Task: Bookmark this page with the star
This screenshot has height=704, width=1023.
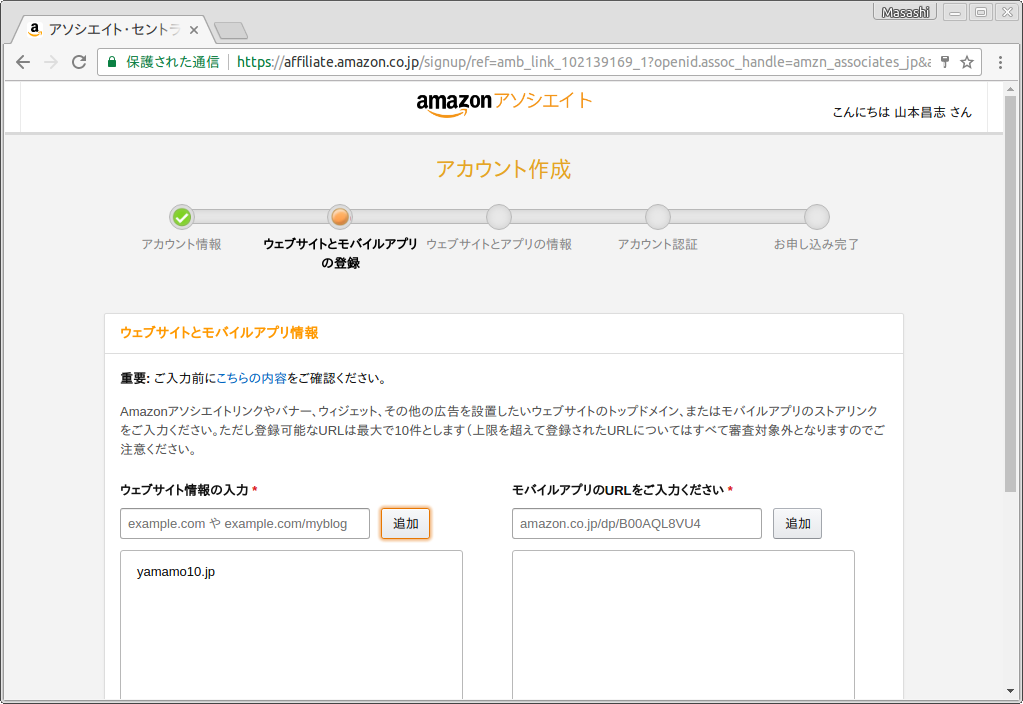Action: pos(967,62)
